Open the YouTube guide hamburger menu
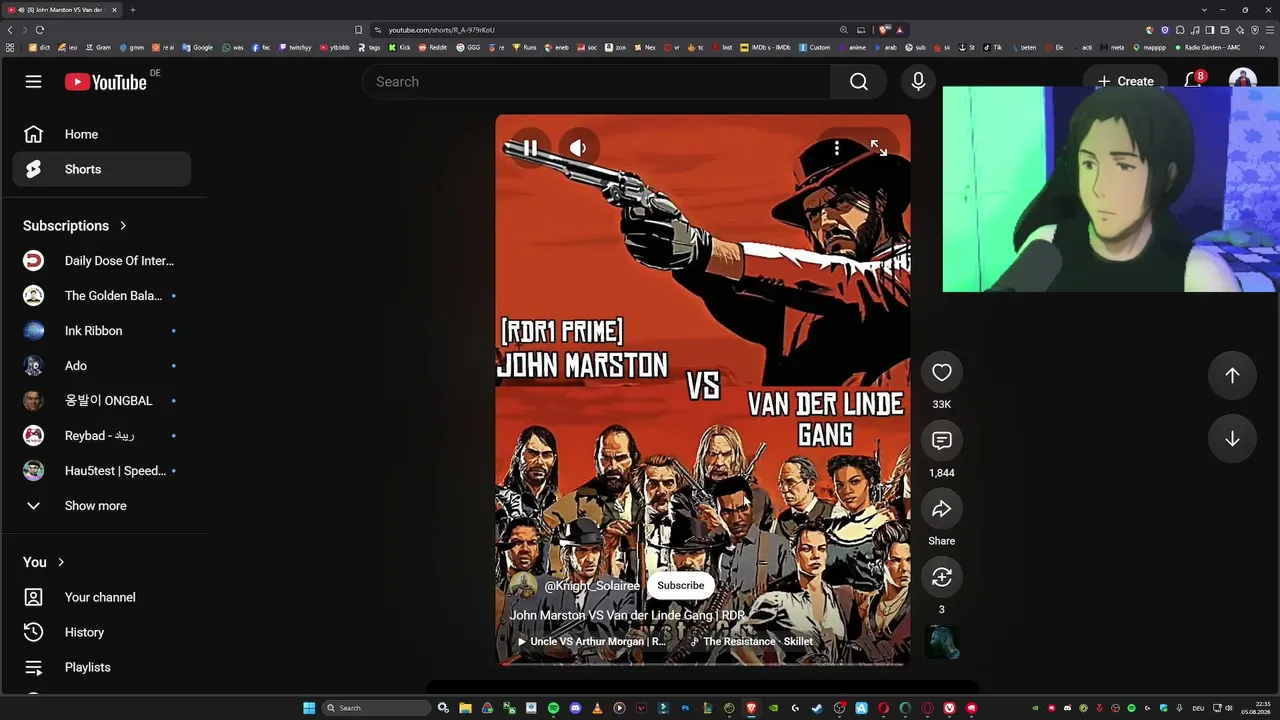This screenshot has width=1280, height=720. pyautogui.click(x=33, y=82)
